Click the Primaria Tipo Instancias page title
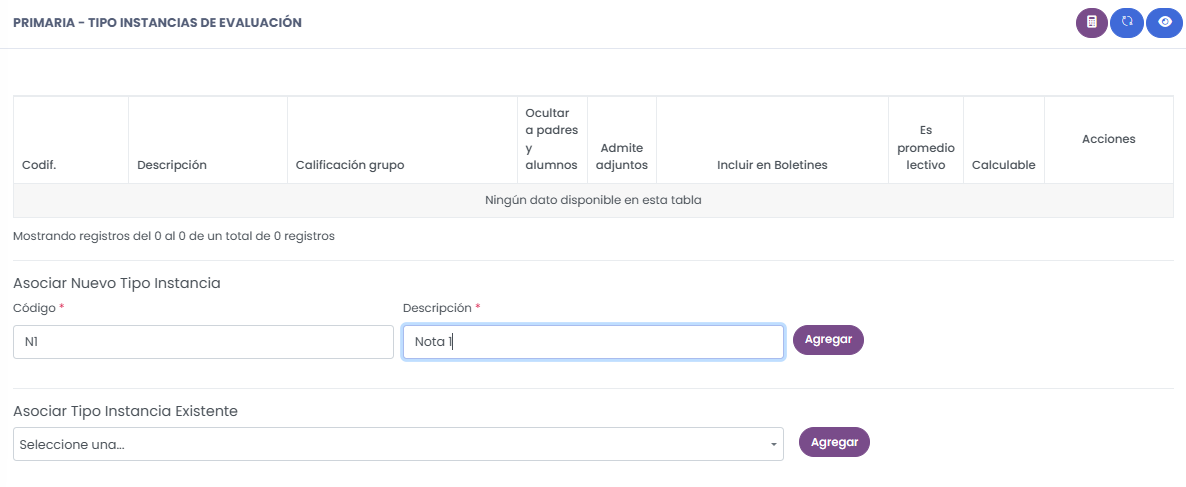Viewport: 1186px width, 487px height. click(x=157, y=22)
